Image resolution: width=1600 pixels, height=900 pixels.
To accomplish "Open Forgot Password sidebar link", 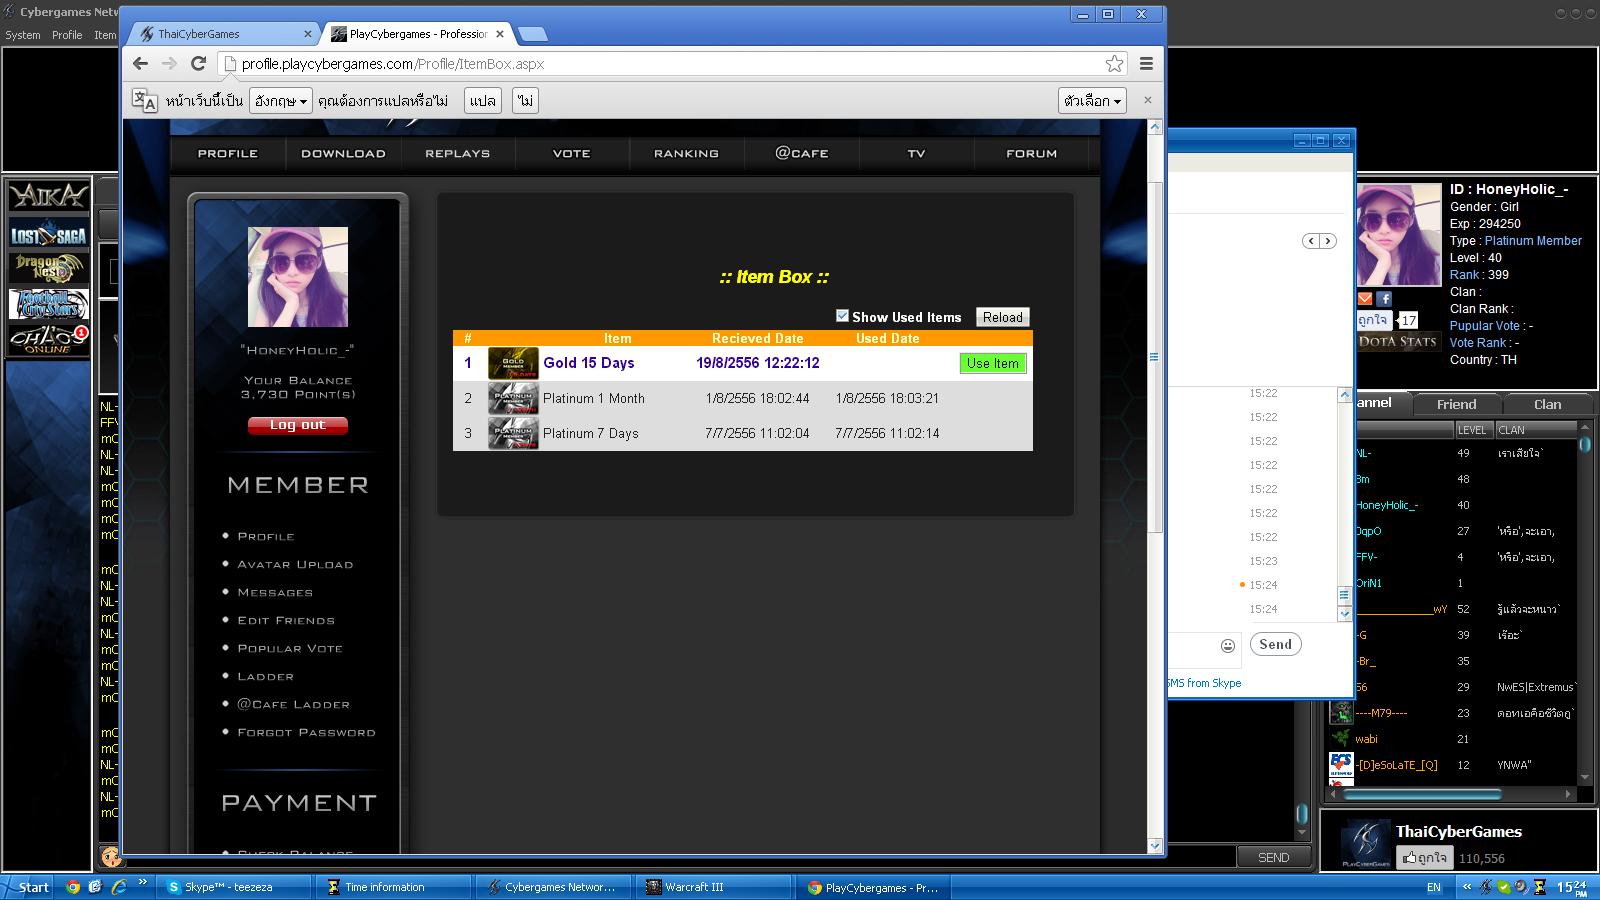I will (x=306, y=733).
